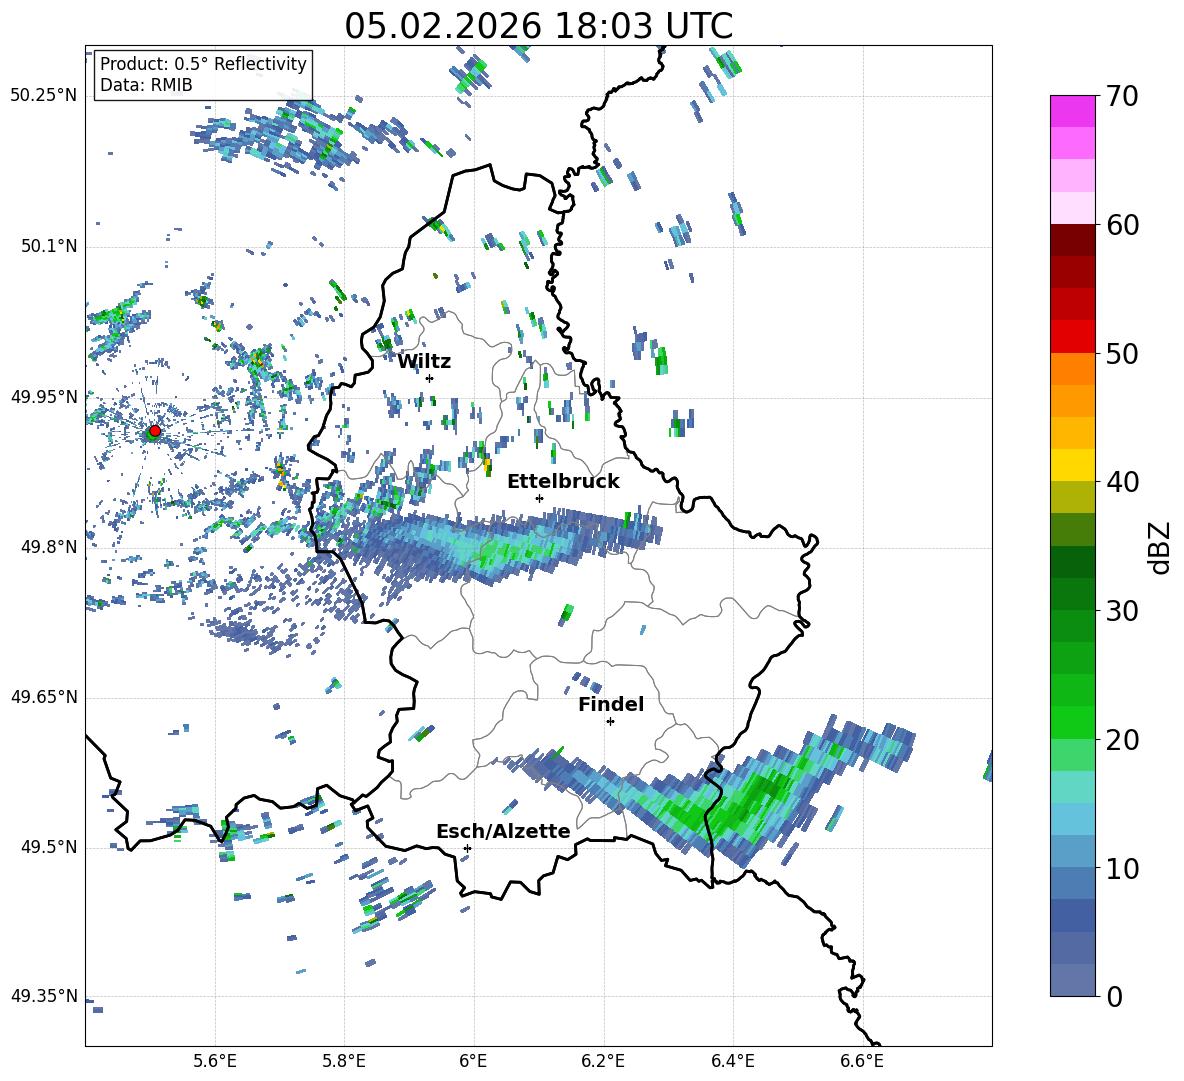Click the Wiltz city label
Screen dimensions: 1184x1081
424,362
